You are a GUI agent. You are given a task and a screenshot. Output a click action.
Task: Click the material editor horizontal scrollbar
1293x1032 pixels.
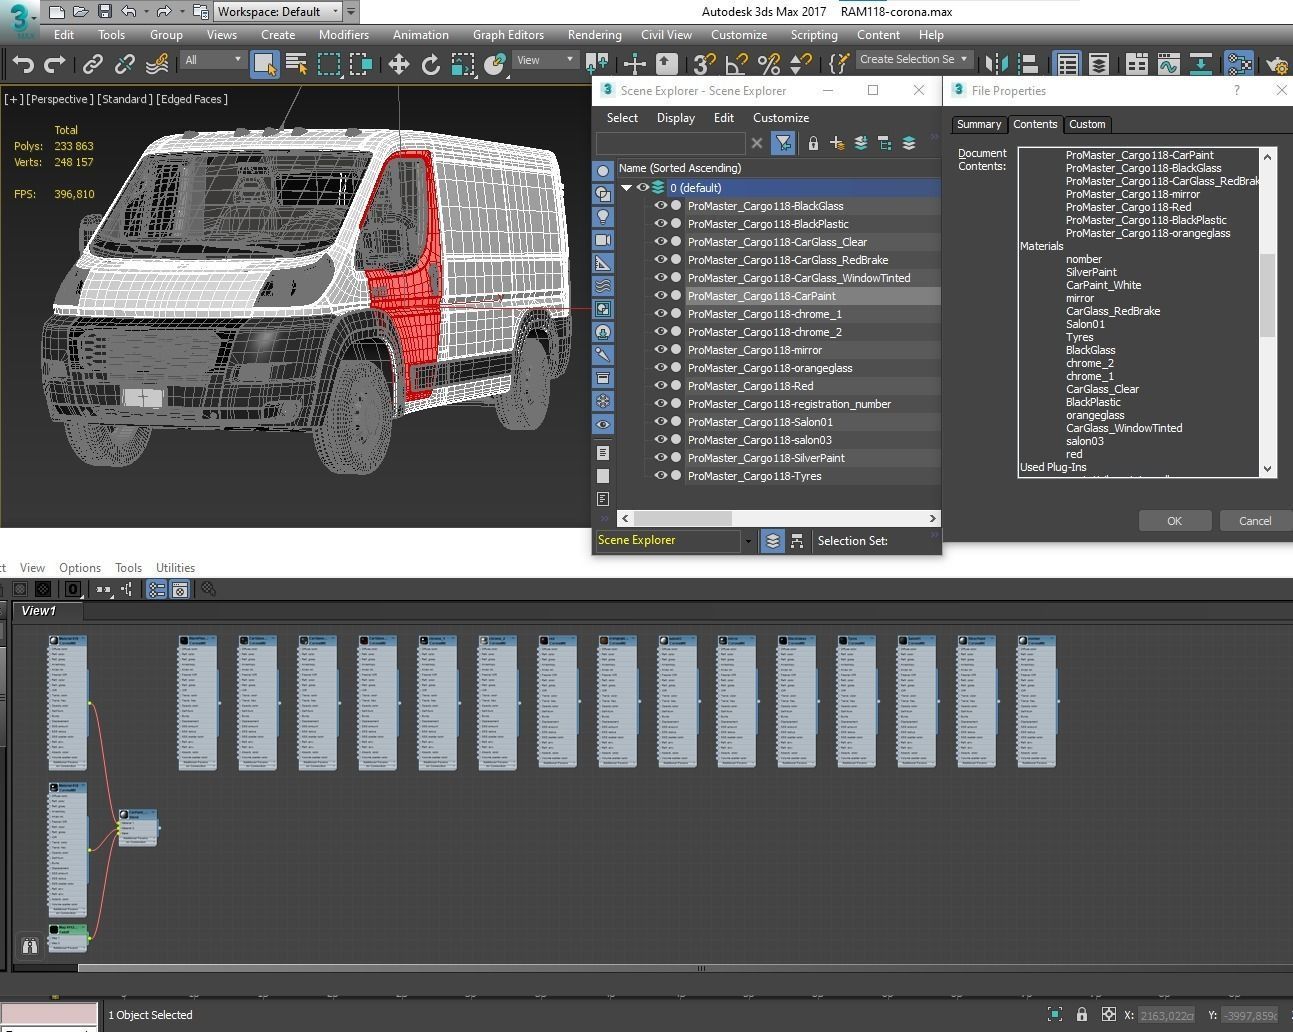684,967
